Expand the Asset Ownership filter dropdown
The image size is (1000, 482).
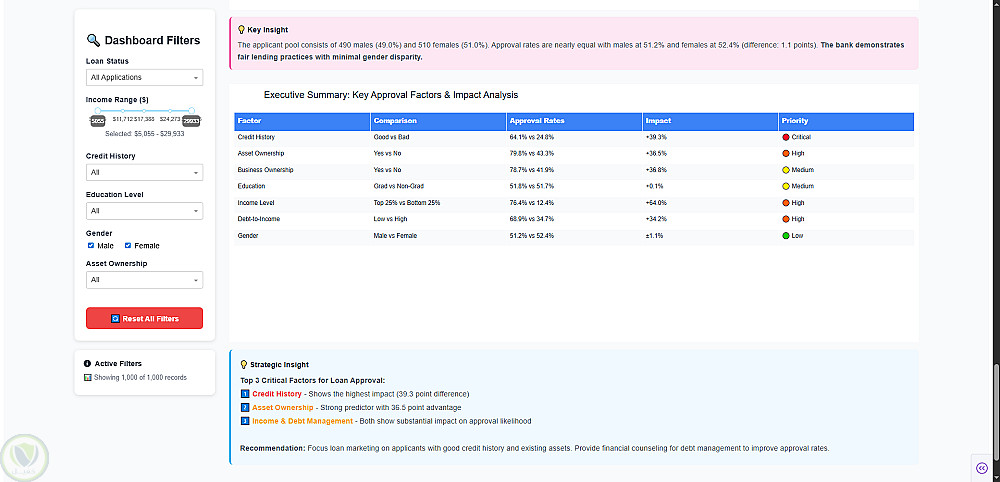coord(145,280)
